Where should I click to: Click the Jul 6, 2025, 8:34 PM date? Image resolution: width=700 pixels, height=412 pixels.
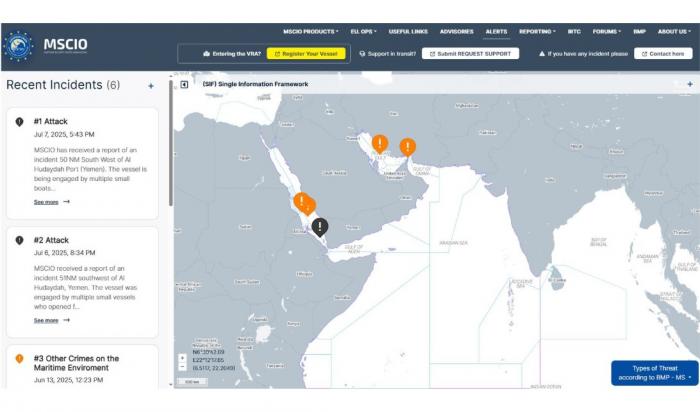click(x=64, y=253)
